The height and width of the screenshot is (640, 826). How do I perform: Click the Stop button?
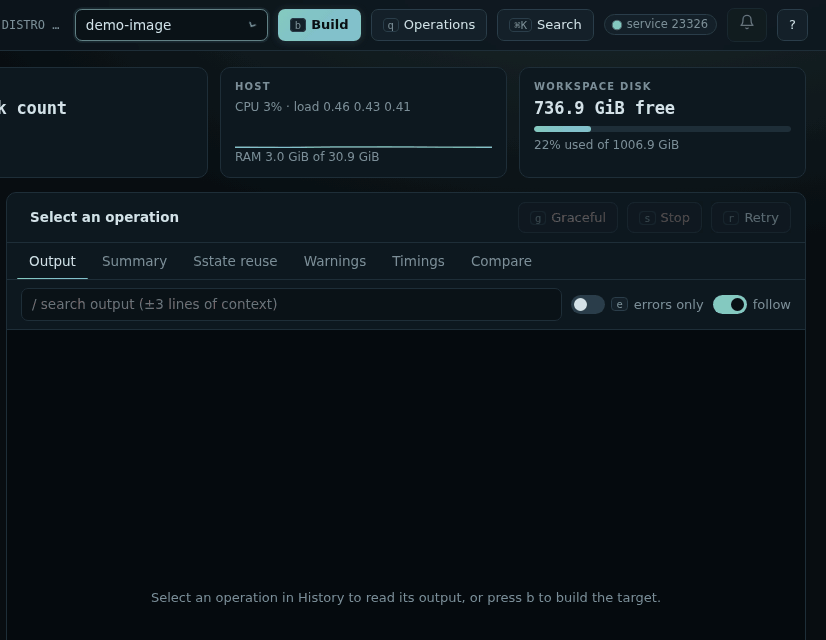pyautogui.click(x=664, y=218)
